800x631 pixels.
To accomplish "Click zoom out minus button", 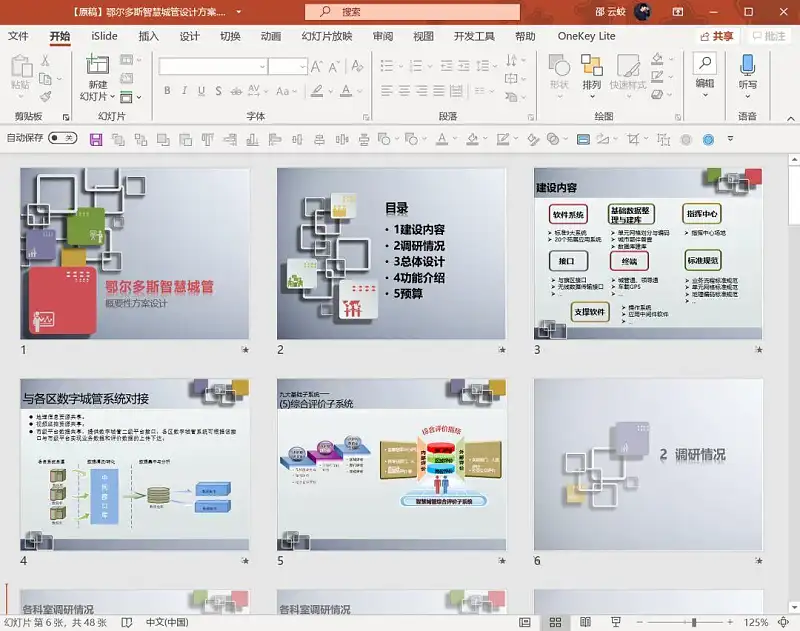I will pyautogui.click(x=640, y=622).
